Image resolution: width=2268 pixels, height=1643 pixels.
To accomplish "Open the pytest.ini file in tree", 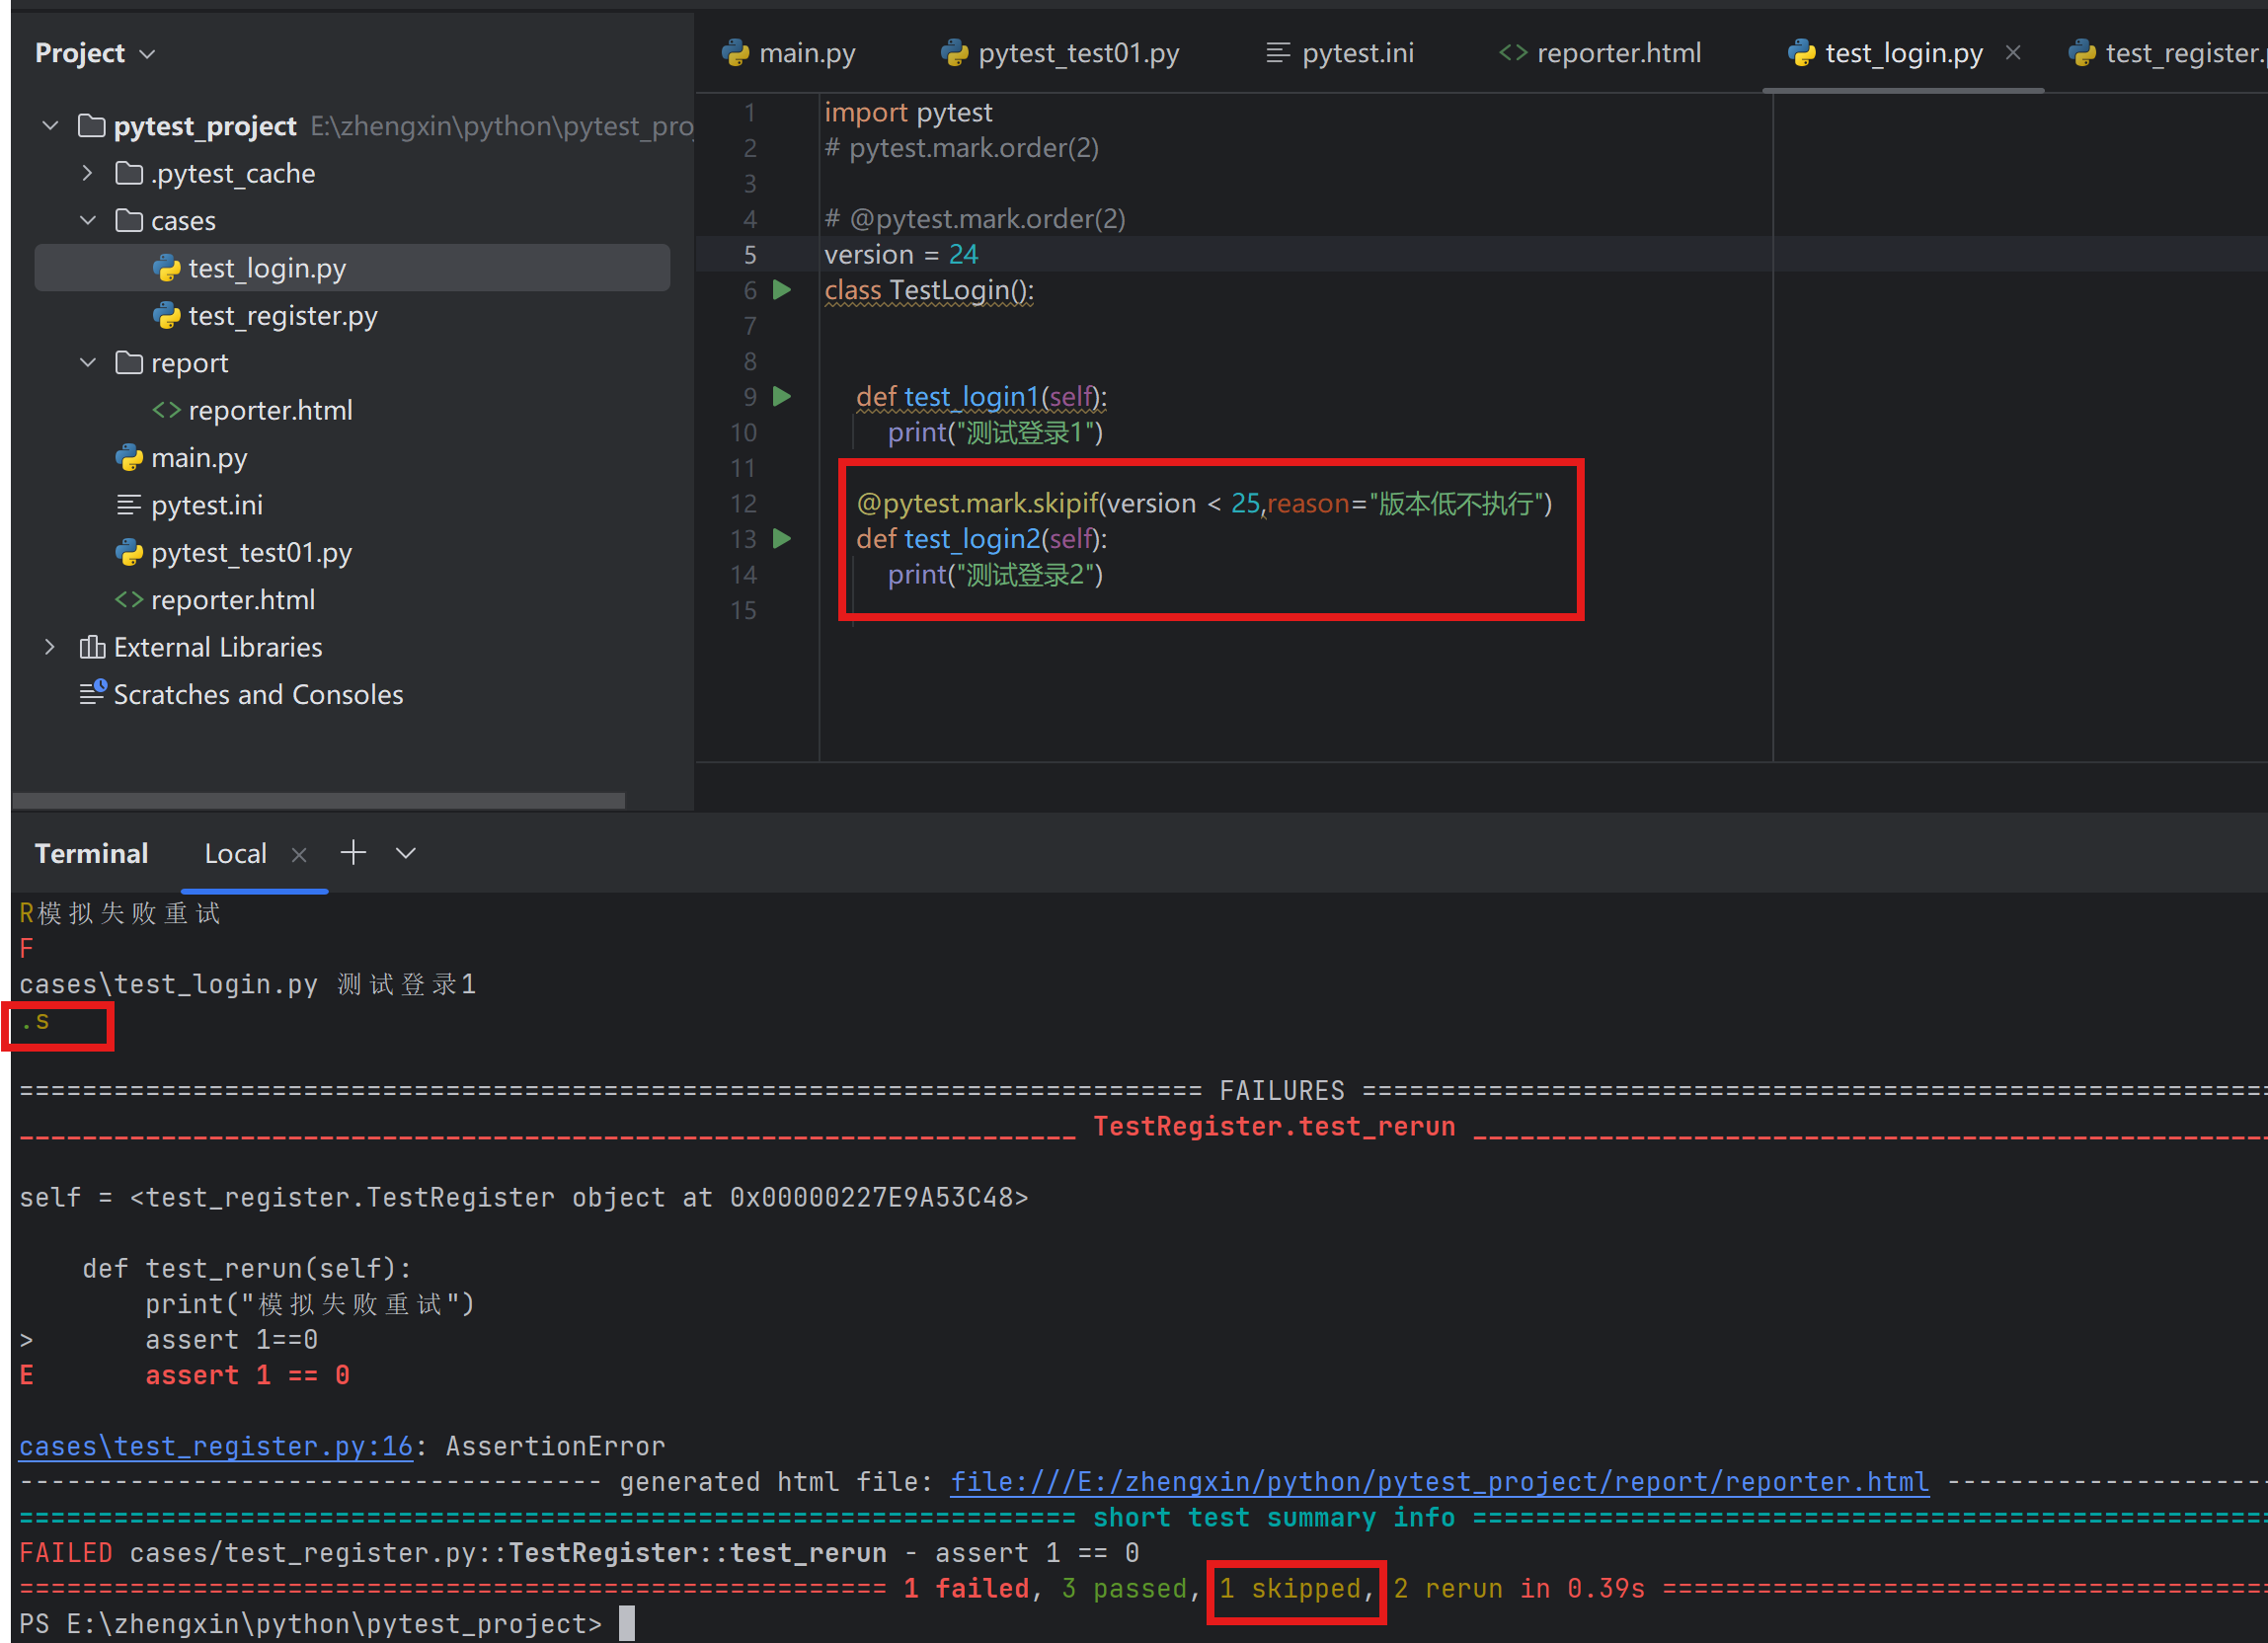I will click(206, 505).
